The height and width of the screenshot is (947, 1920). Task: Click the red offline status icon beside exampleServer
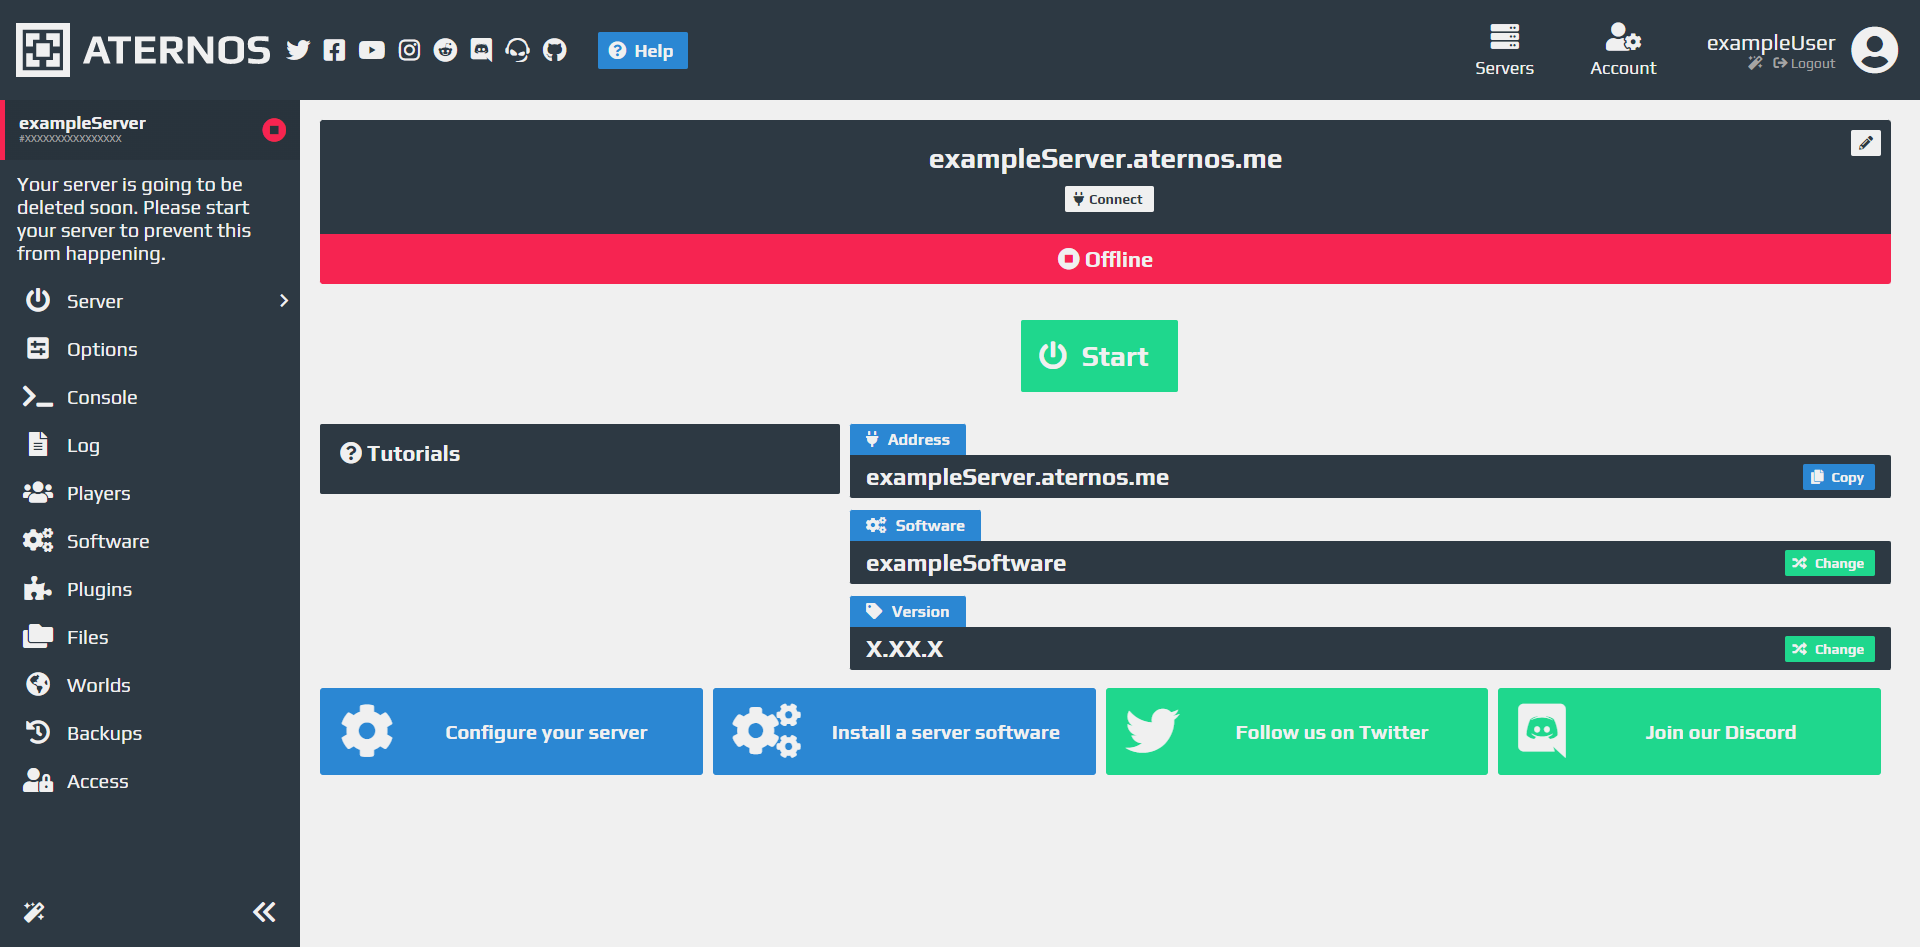[274, 130]
